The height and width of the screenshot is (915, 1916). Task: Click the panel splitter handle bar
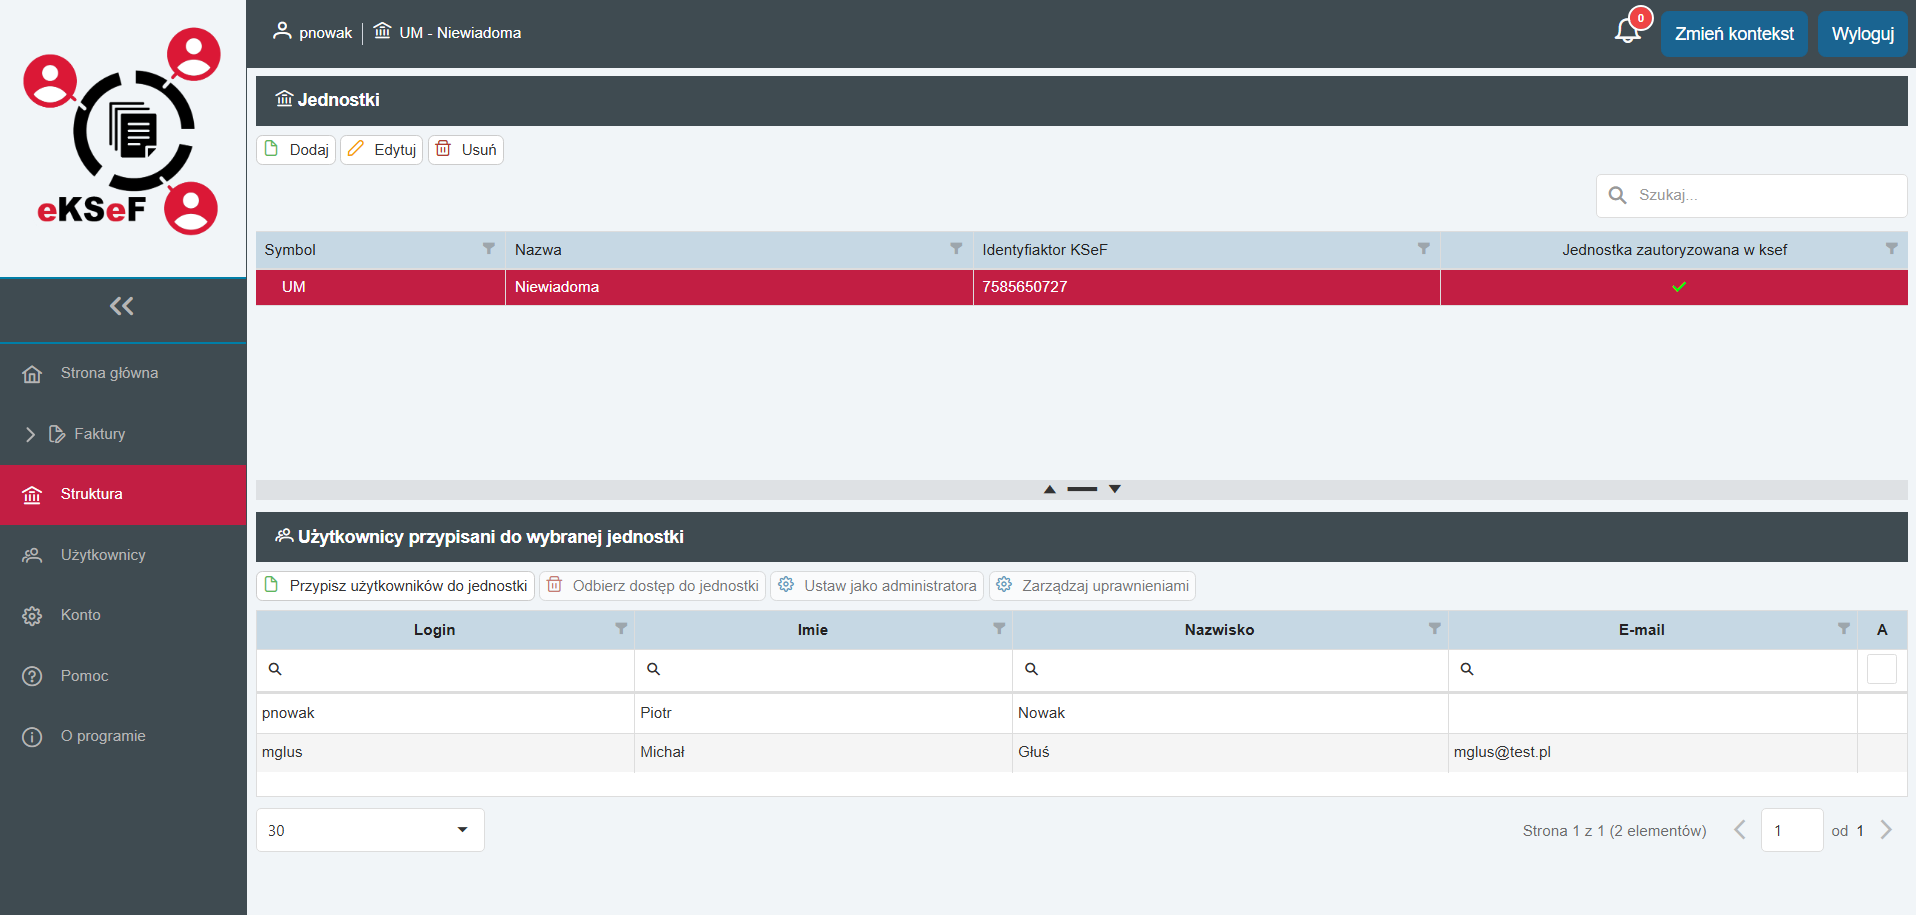coord(1082,489)
